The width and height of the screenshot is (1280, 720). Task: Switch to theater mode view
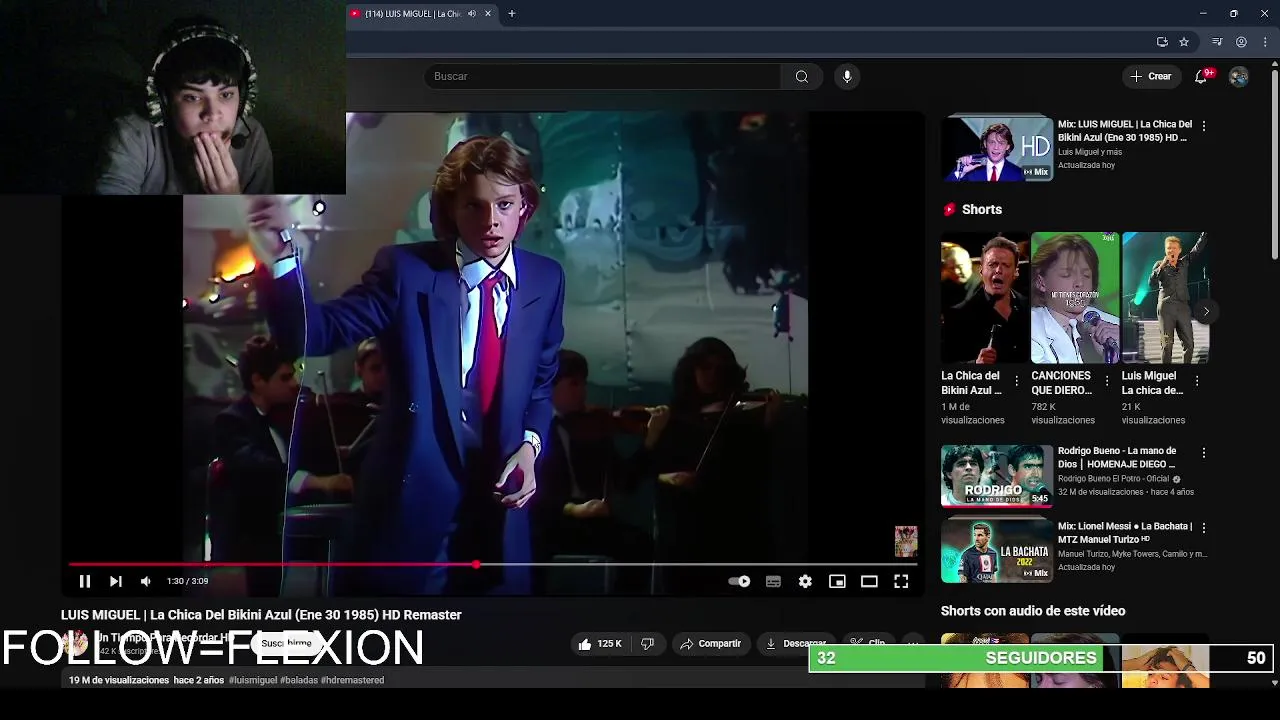[869, 581]
